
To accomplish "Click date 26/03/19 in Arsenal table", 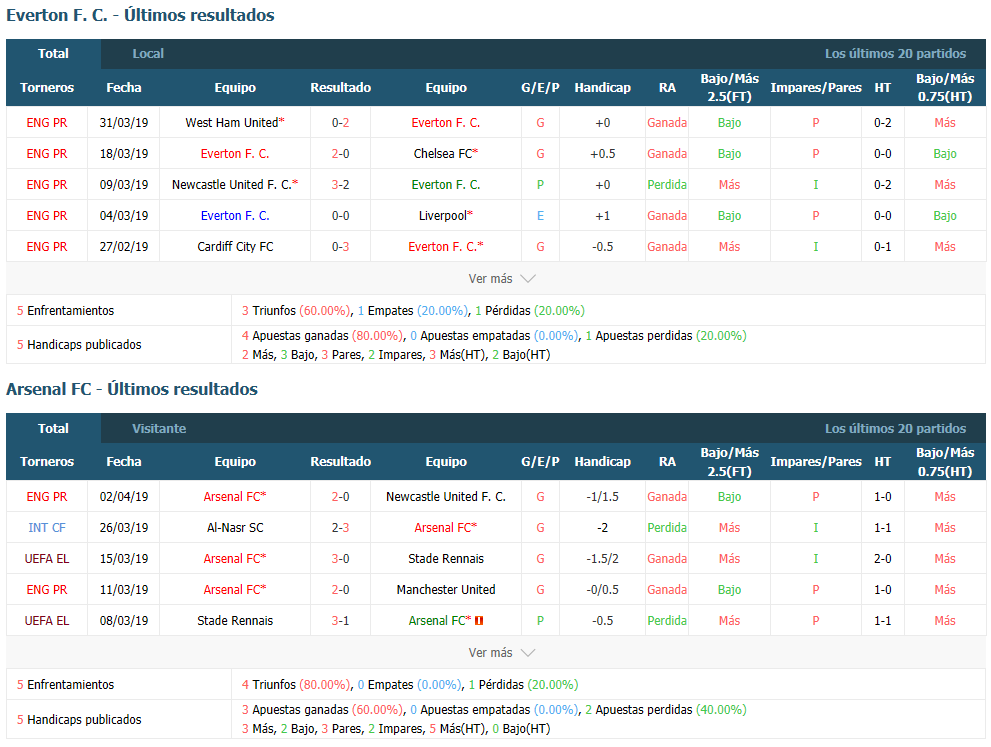I will point(124,528).
